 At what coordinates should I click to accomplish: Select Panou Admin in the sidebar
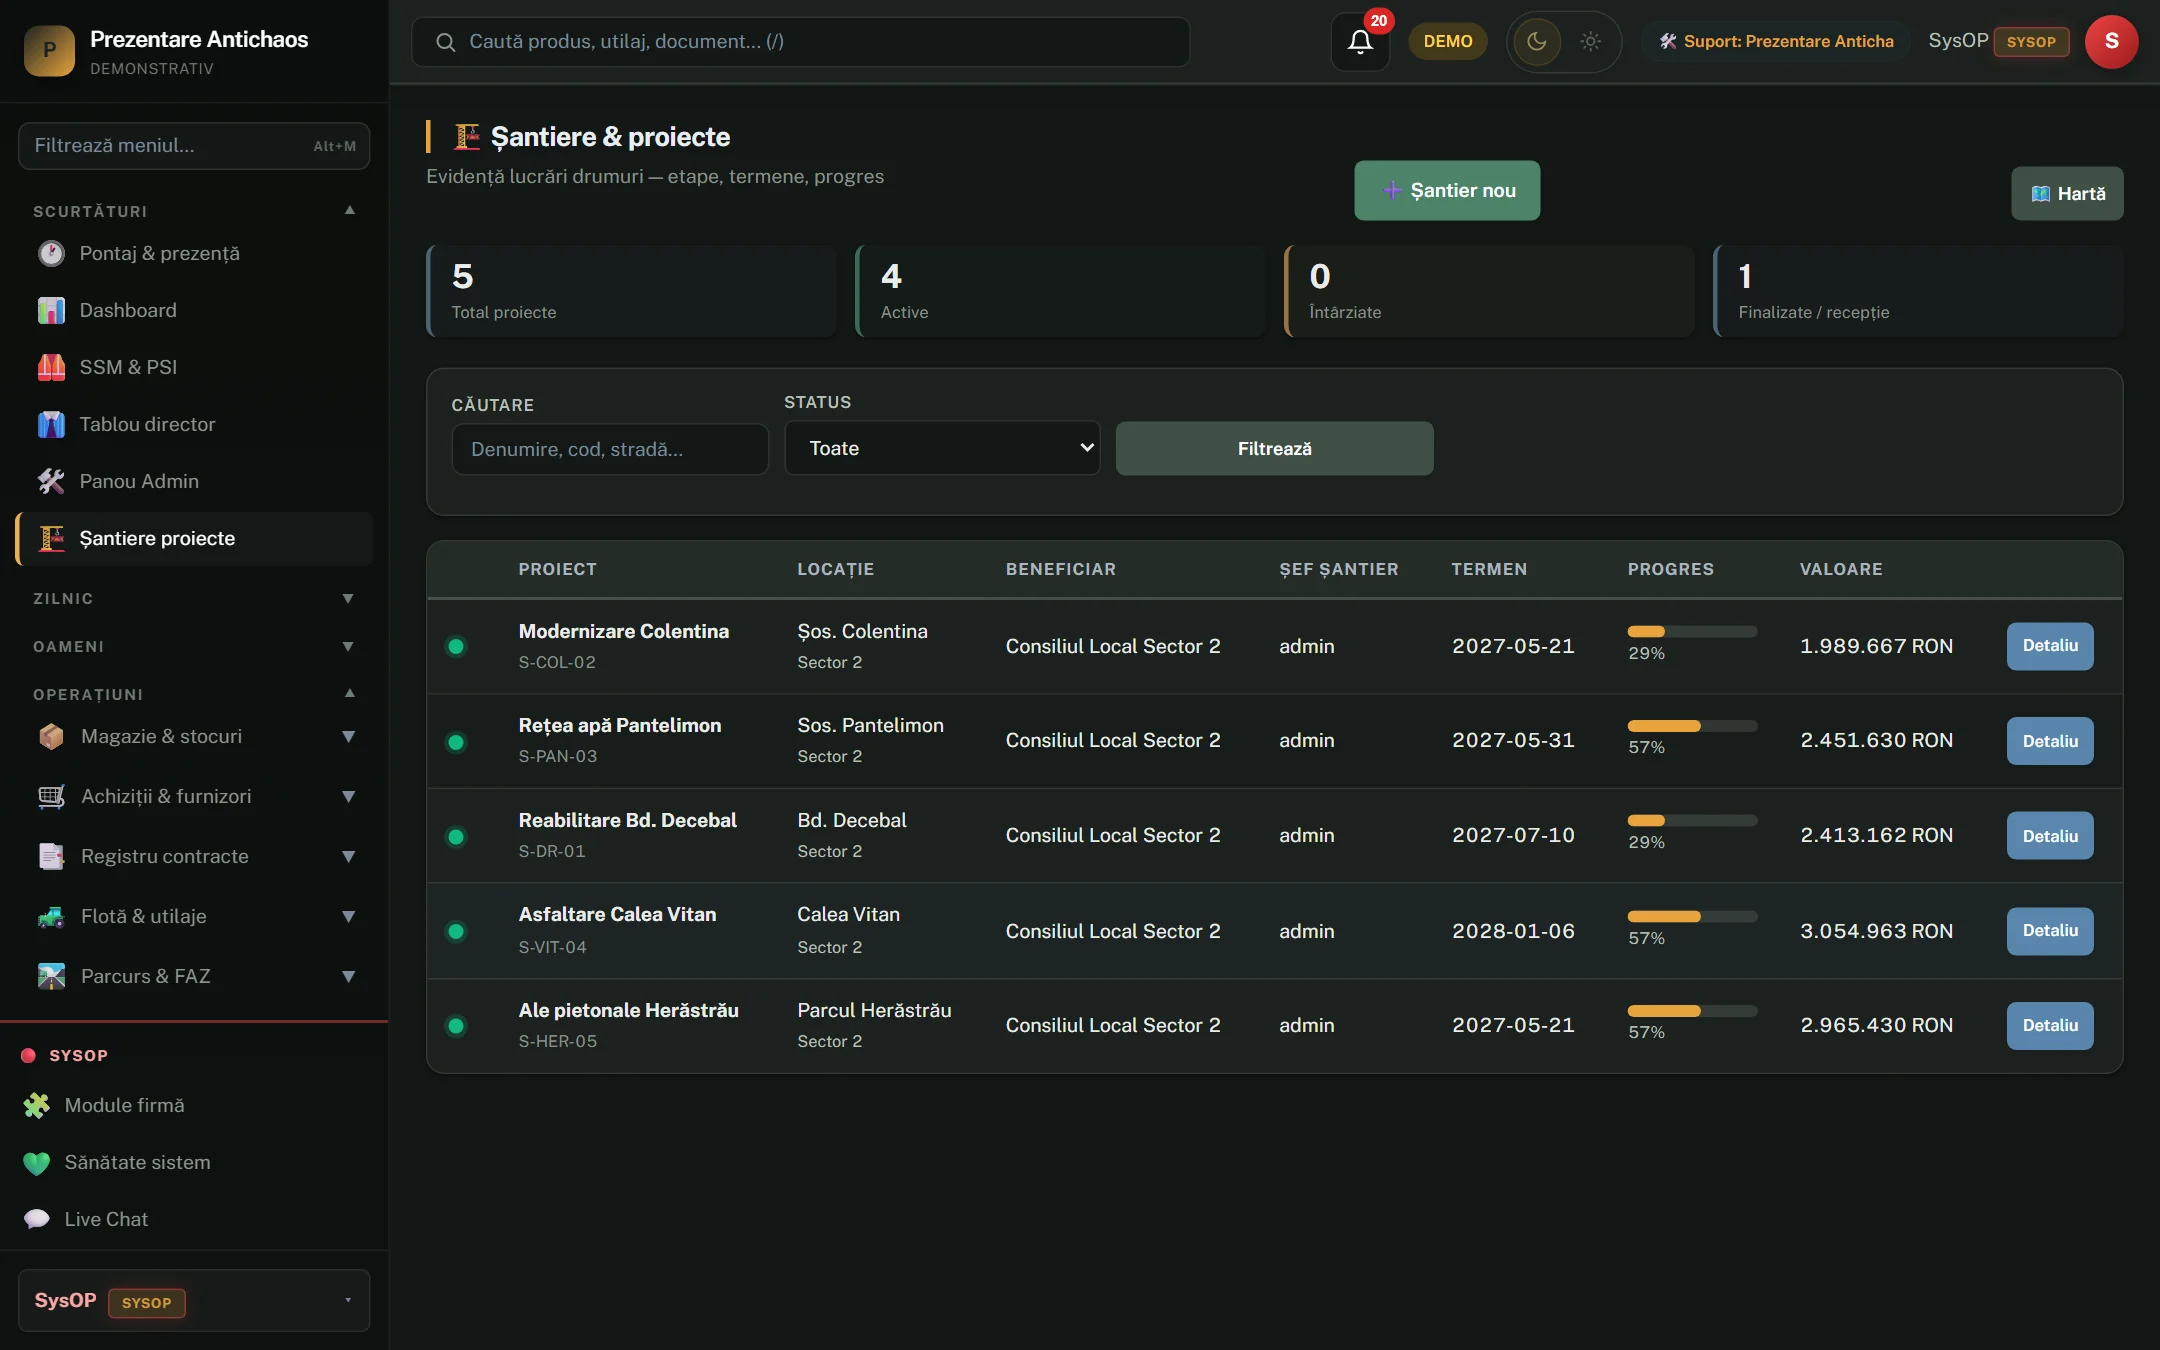tap(194, 482)
